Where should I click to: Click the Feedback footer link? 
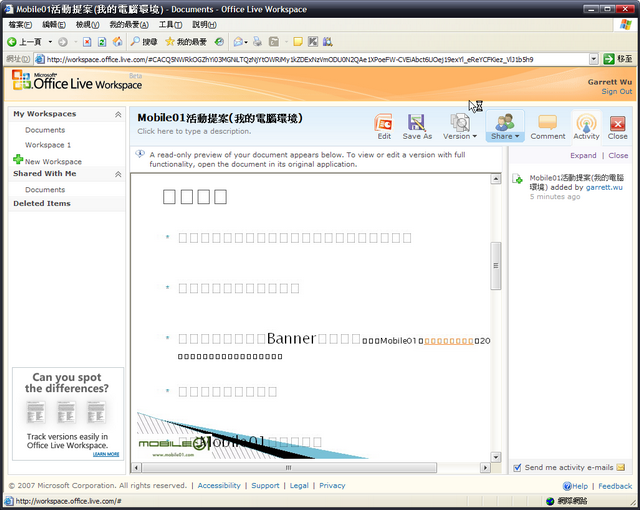615,486
